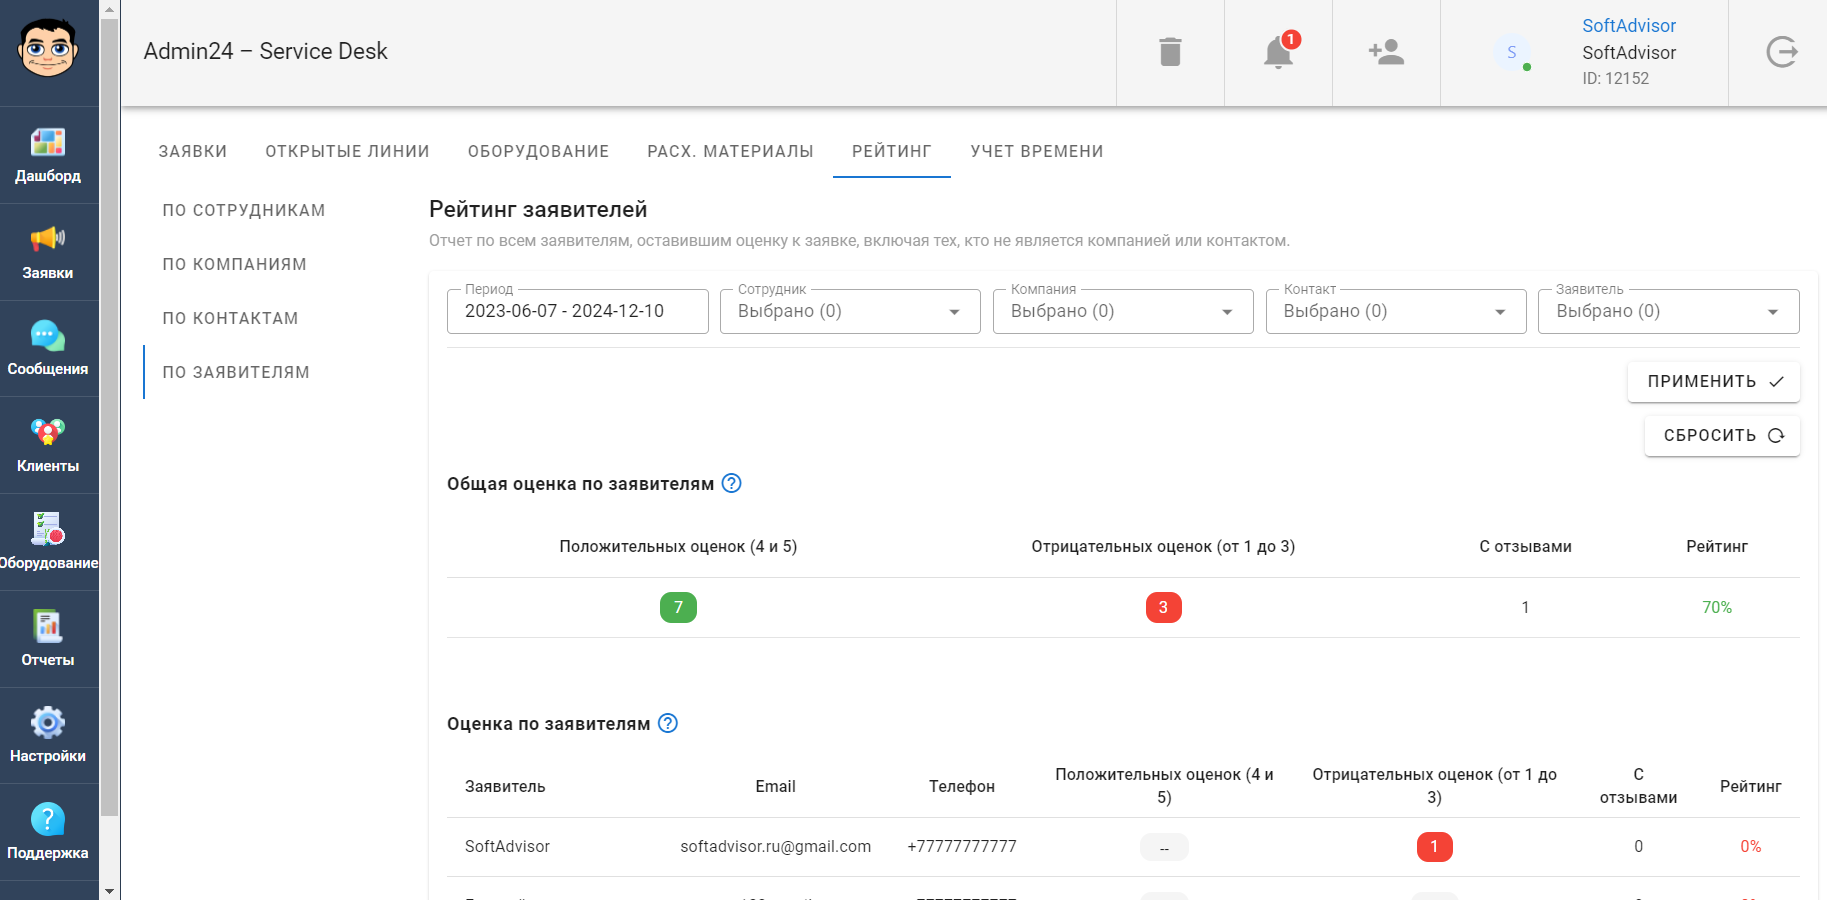The width and height of the screenshot is (1827, 900).
Task: Switch to the ОТКРЫТЫЕ ЛИНИИ tab
Action: tap(347, 152)
